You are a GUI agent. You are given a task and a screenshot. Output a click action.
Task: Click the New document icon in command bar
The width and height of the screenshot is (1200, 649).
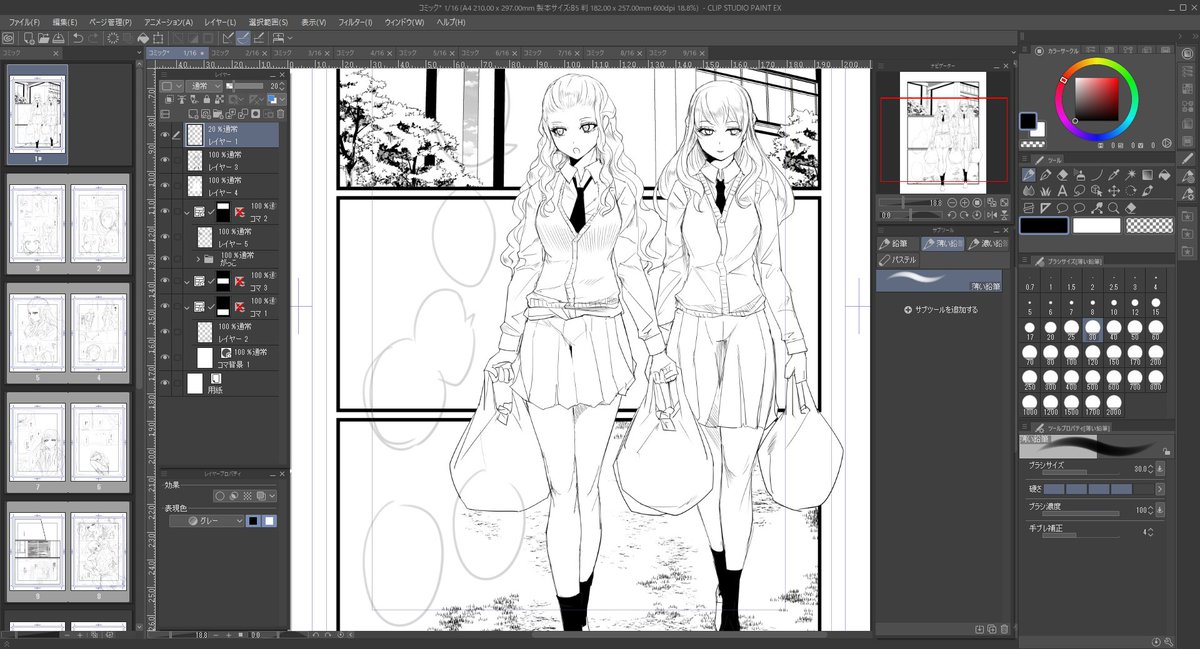(x=29, y=38)
